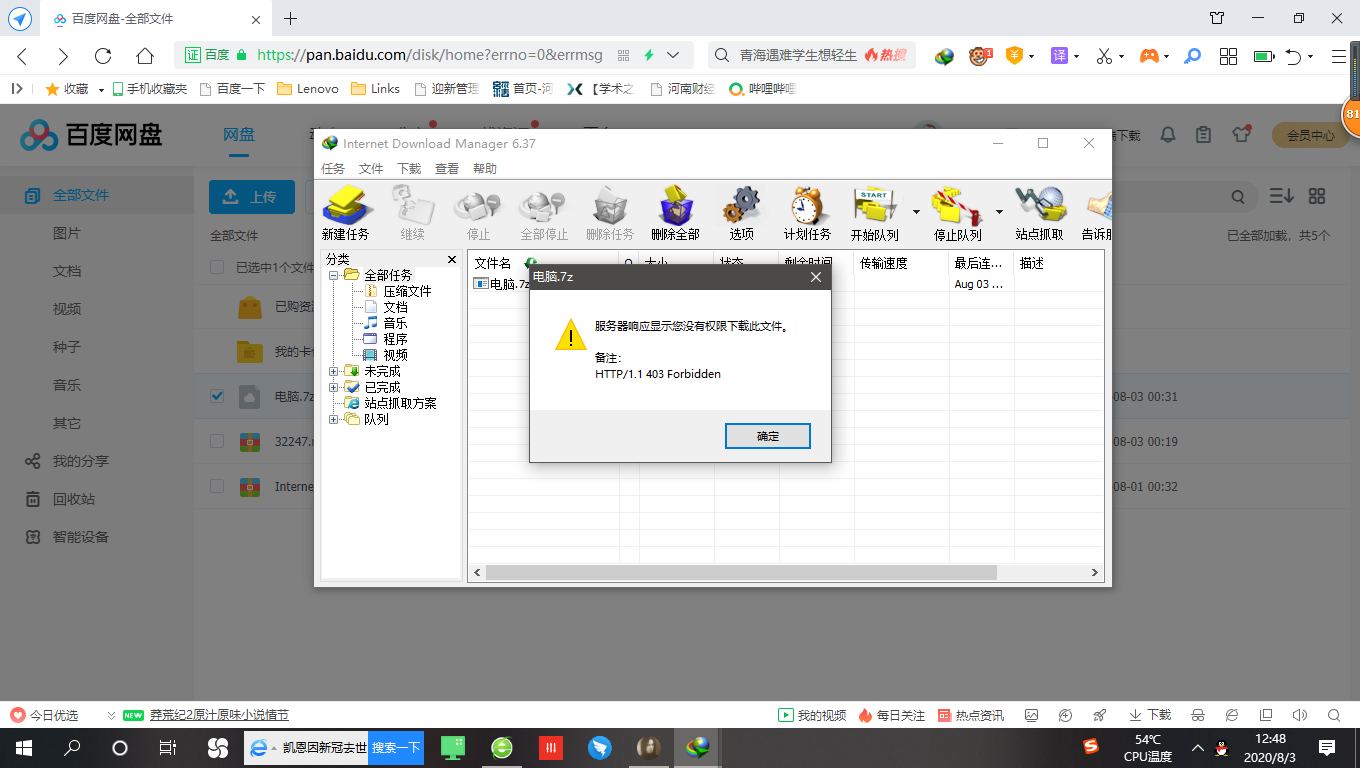Click the 开始队列 (start queue) icon

click(x=873, y=214)
